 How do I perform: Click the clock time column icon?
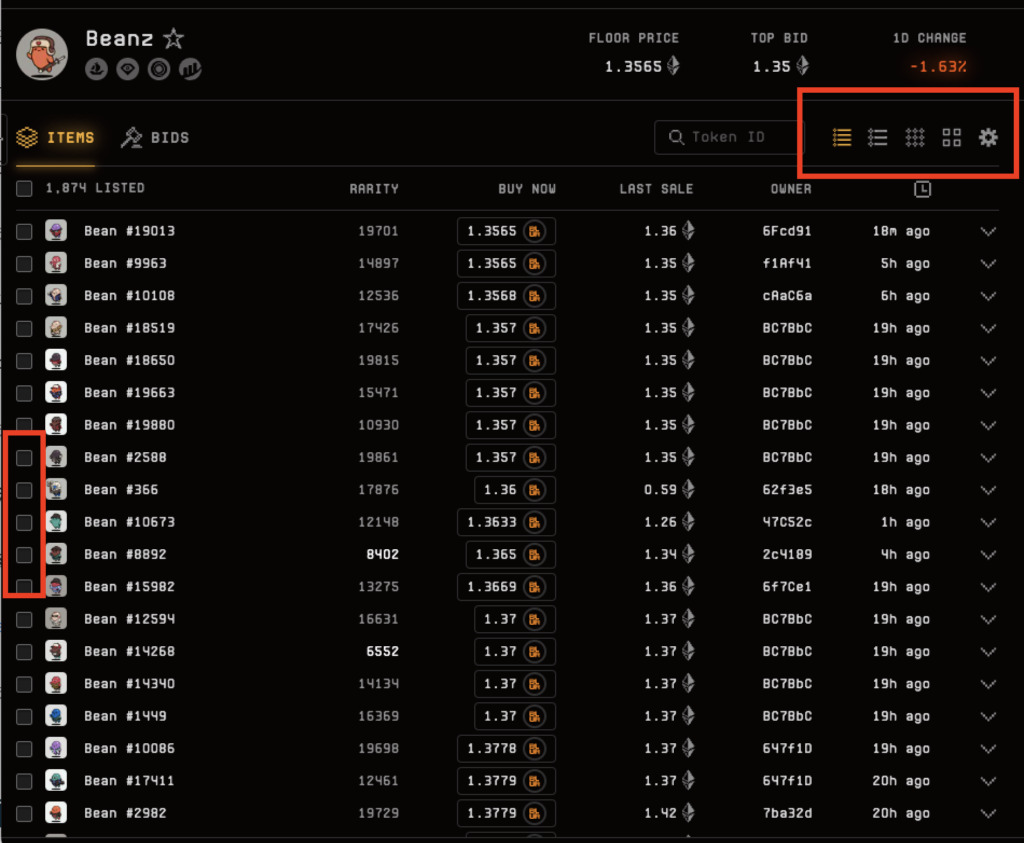coord(922,189)
